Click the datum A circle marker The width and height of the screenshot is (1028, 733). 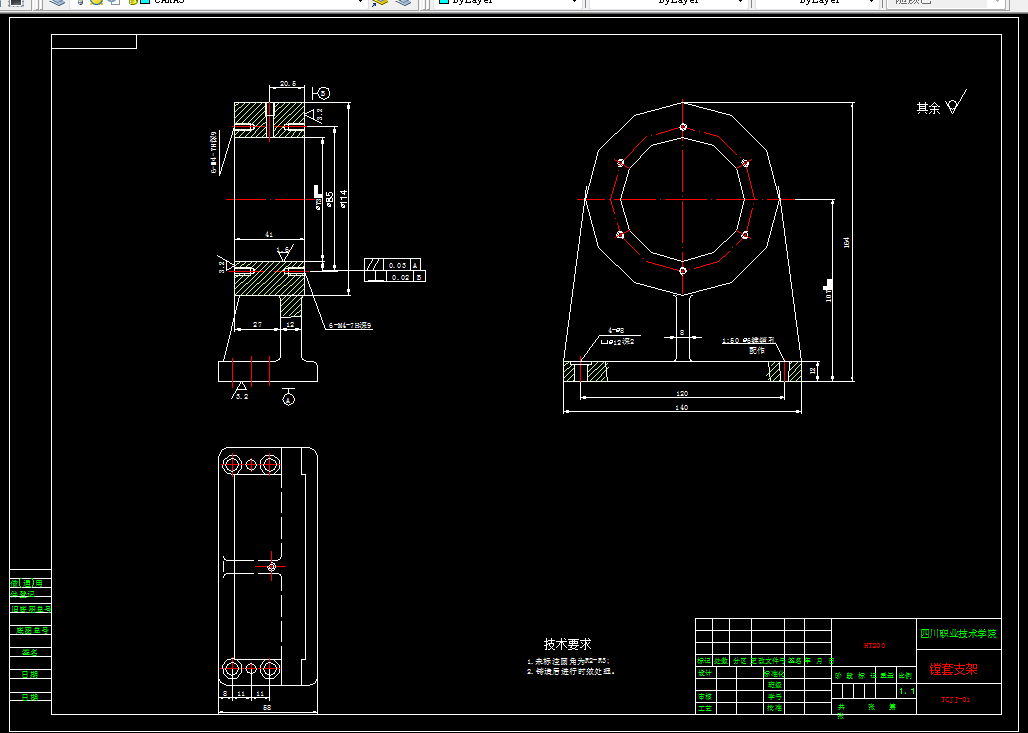point(288,398)
